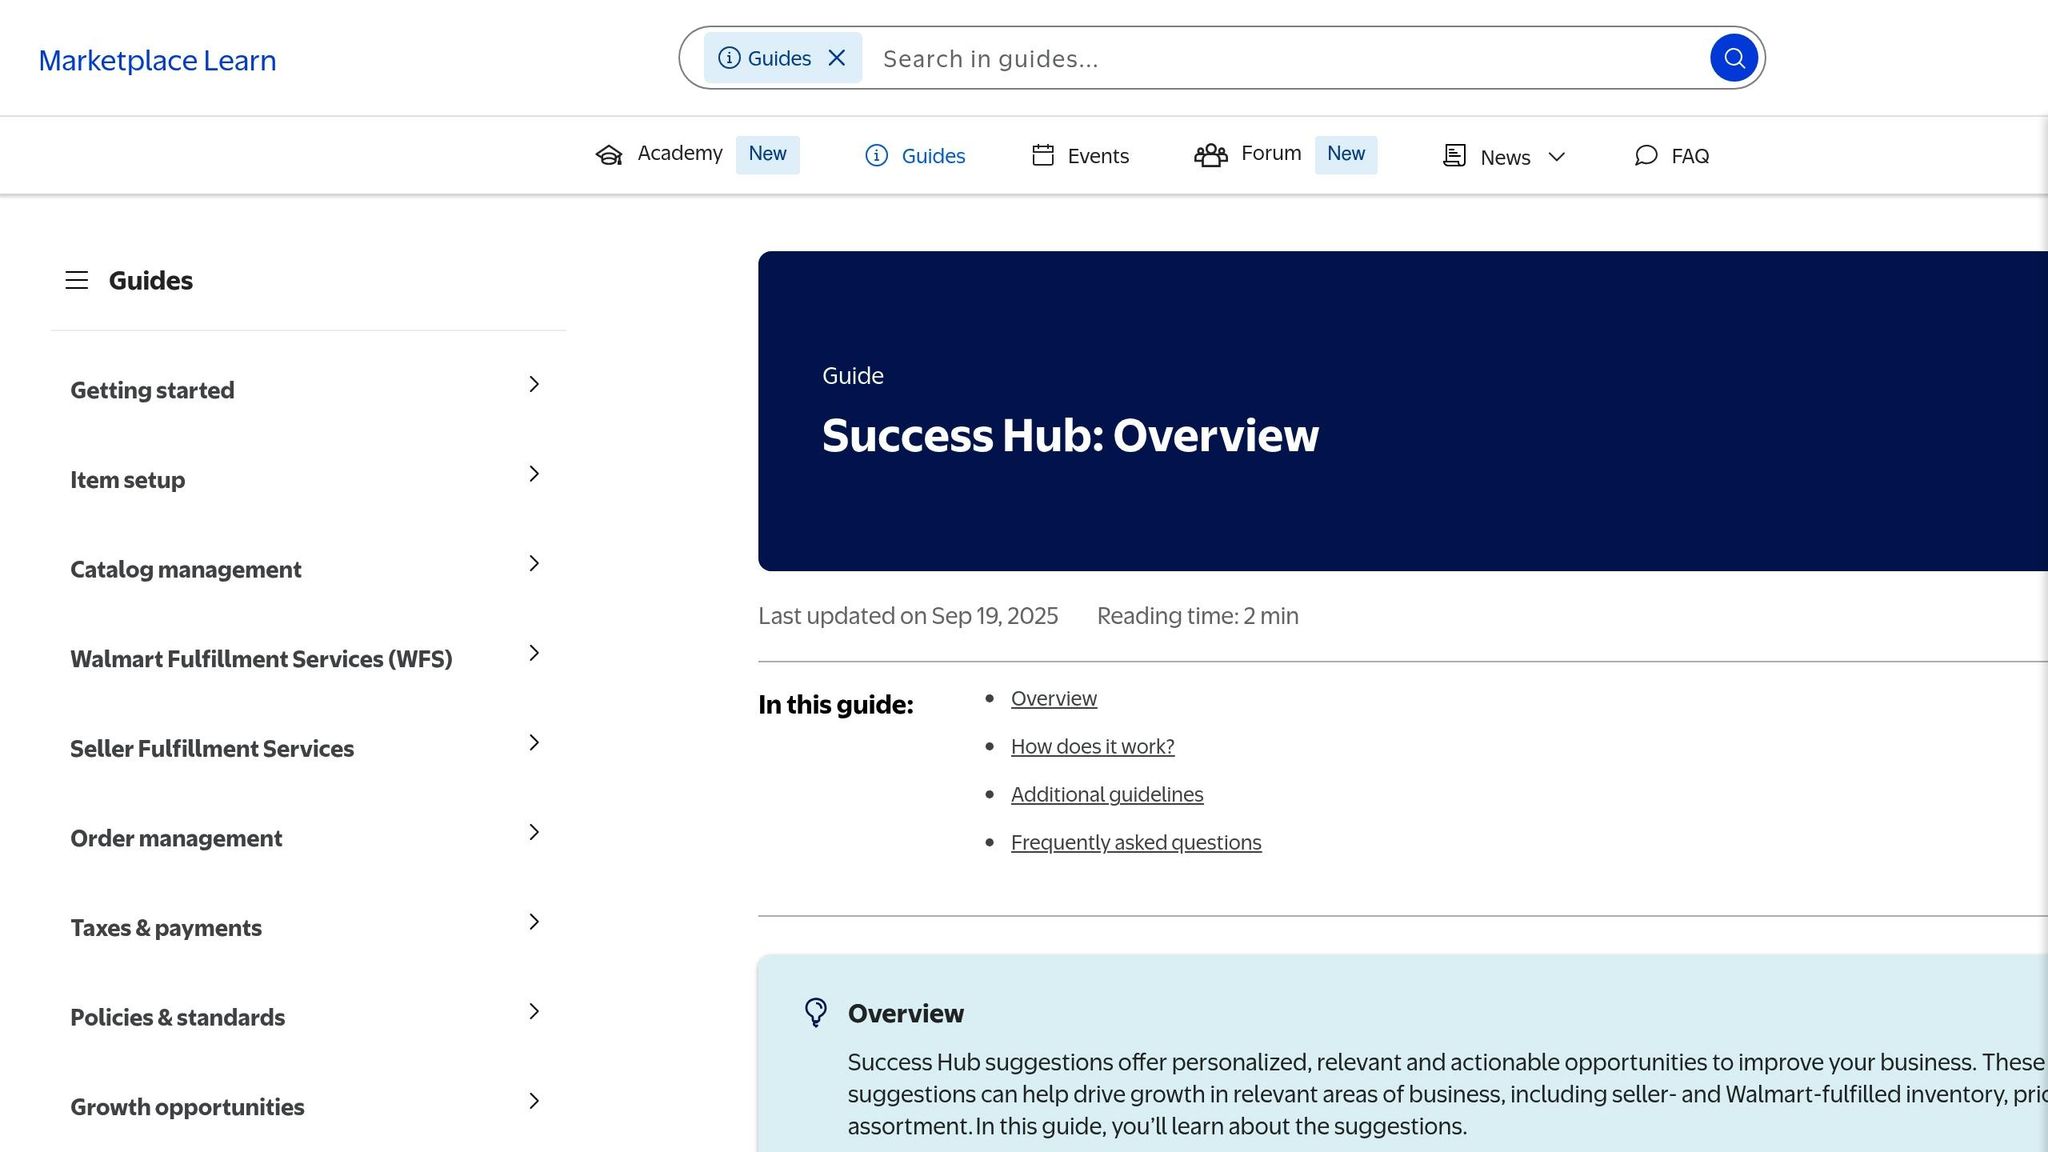Viewport: 2048px width, 1152px height.
Task: Select the Item setup sidebar label
Action: (127, 480)
